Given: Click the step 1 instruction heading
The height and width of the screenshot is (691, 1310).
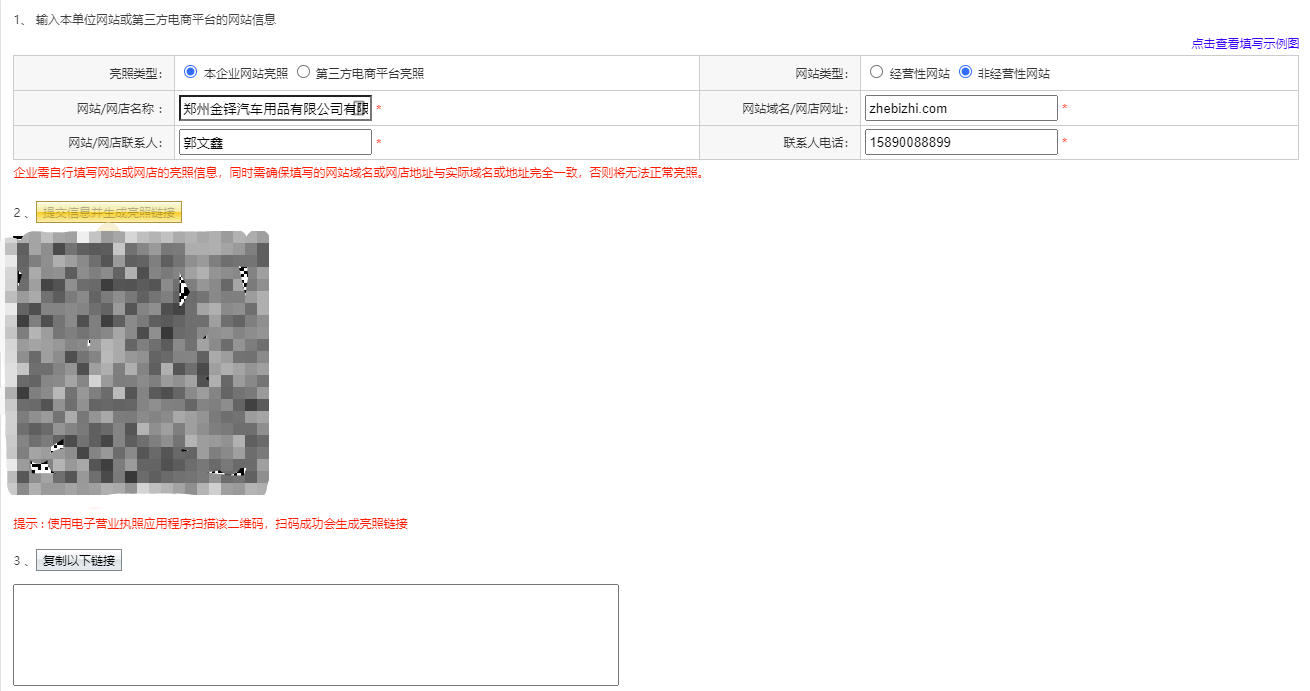Looking at the screenshot, I should pos(145,17).
